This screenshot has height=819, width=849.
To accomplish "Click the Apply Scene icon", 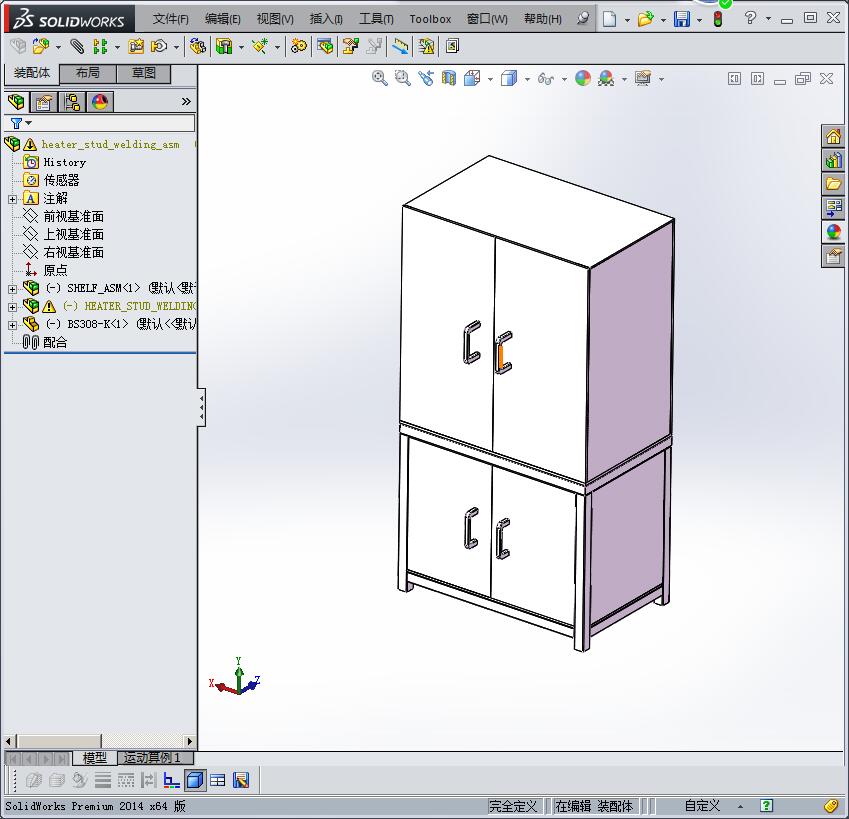I will click(606, 78).
